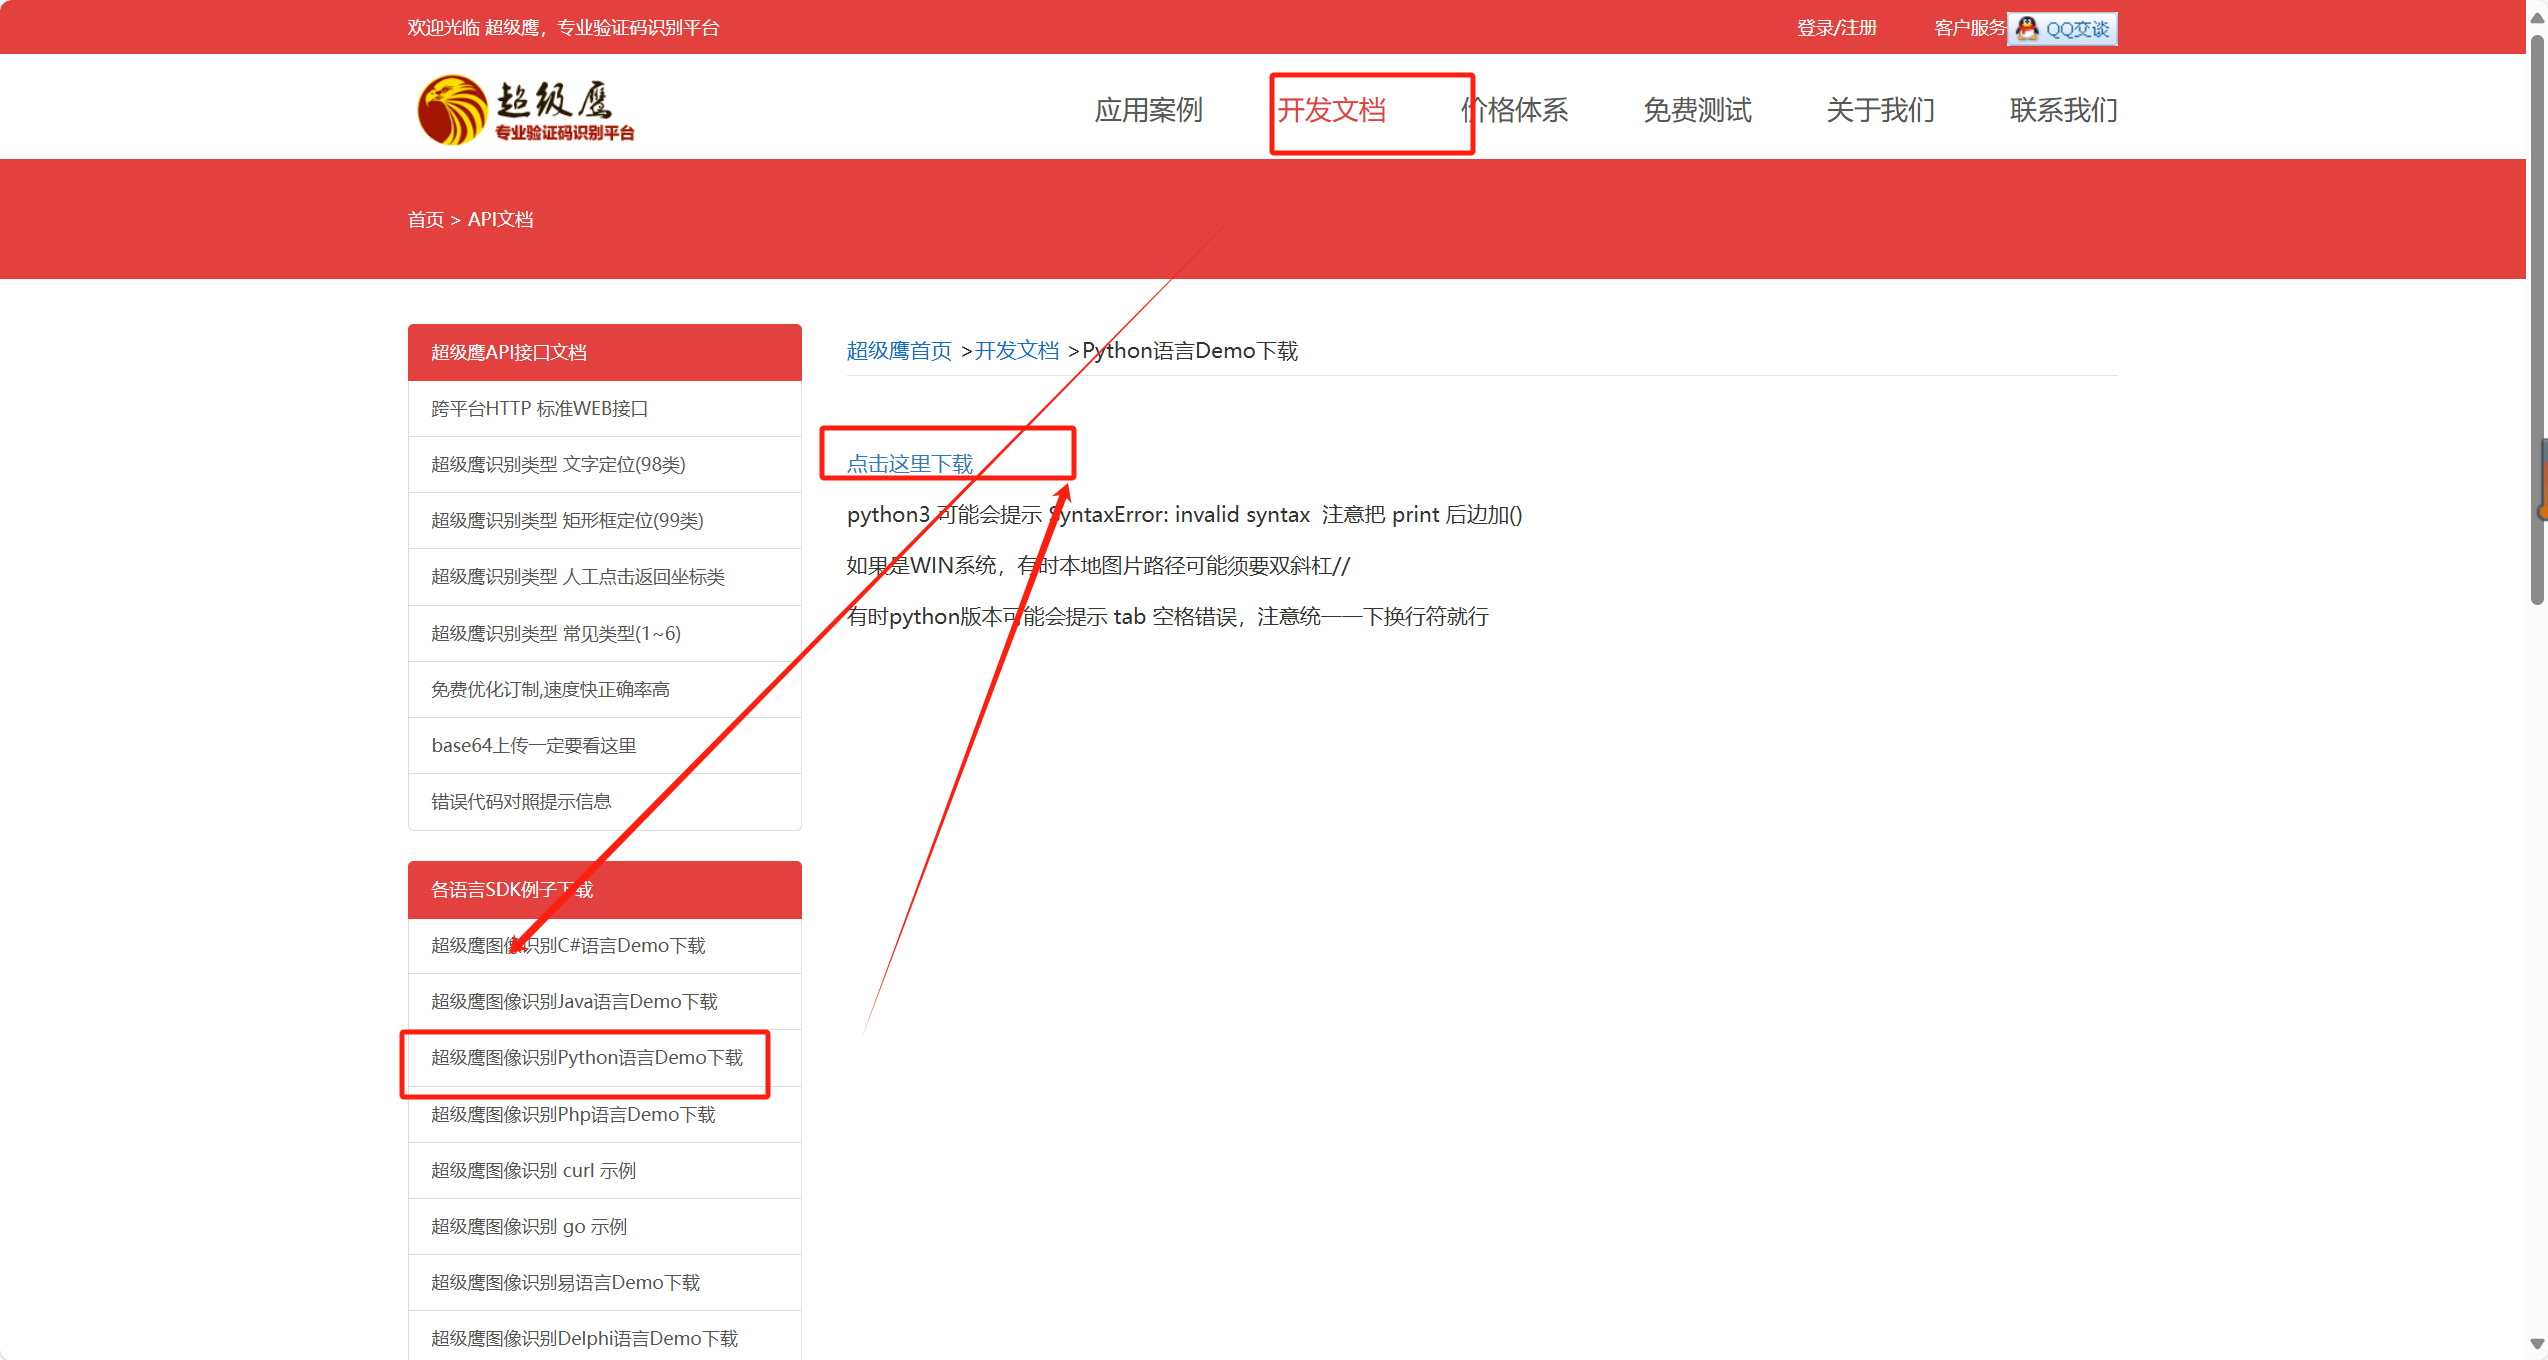
Task: Open 人工点击返回坐标类 entry
Action: (605, 577)
